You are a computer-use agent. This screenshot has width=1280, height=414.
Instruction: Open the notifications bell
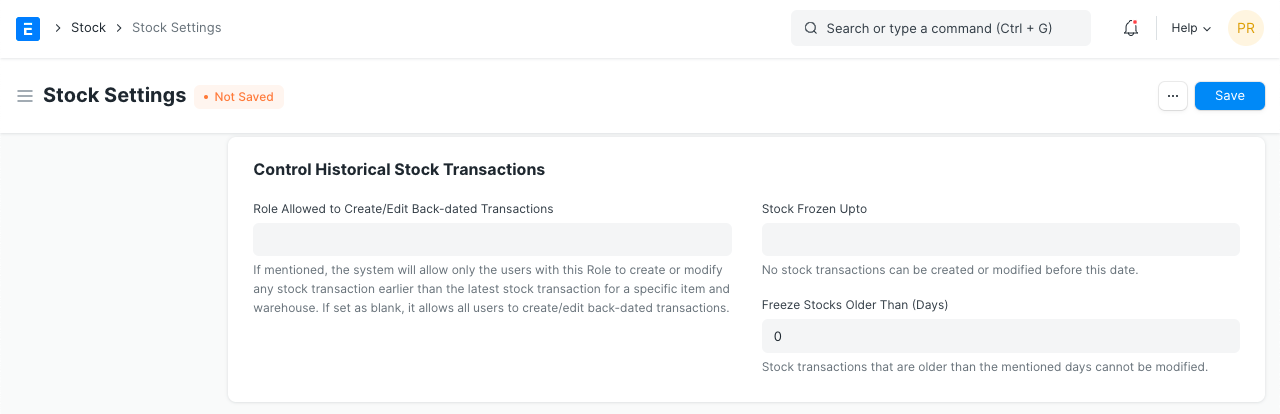(1131, 28)
